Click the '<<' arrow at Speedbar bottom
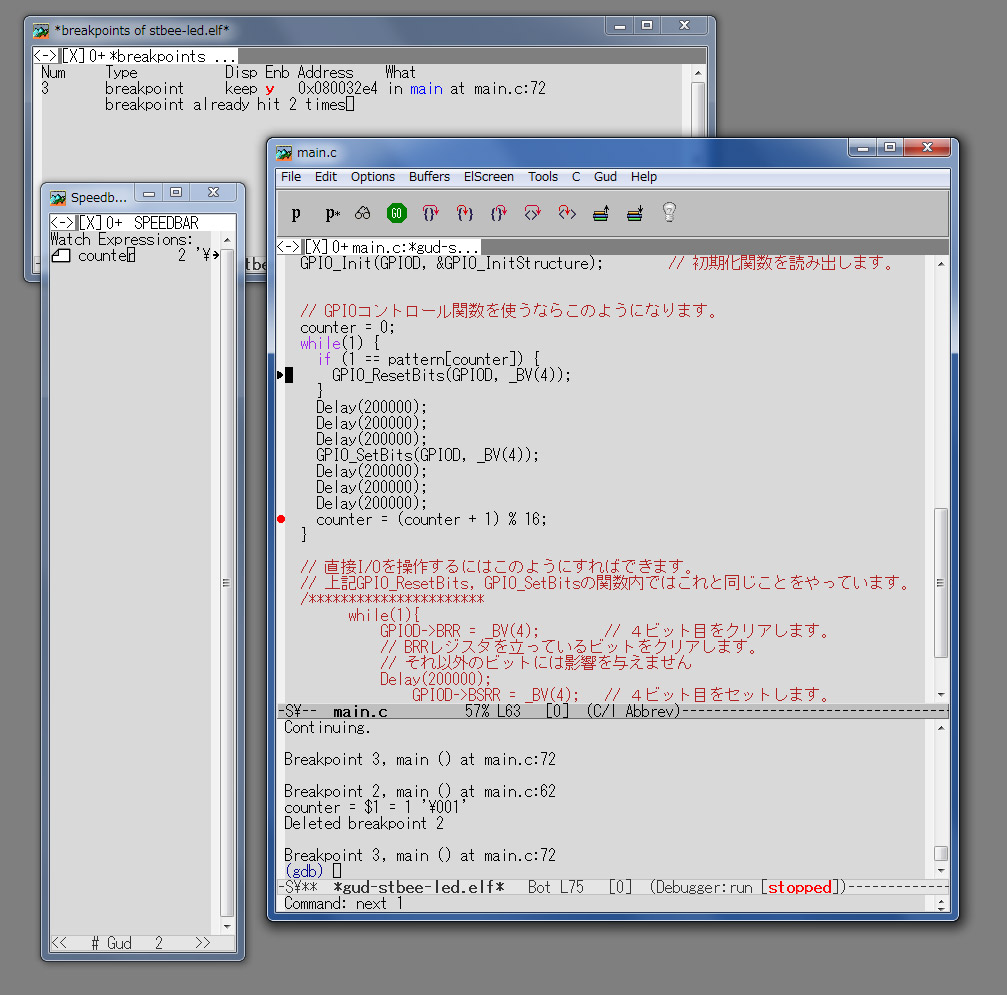Viewport: 1007px width, 995px height. (60, 943)
